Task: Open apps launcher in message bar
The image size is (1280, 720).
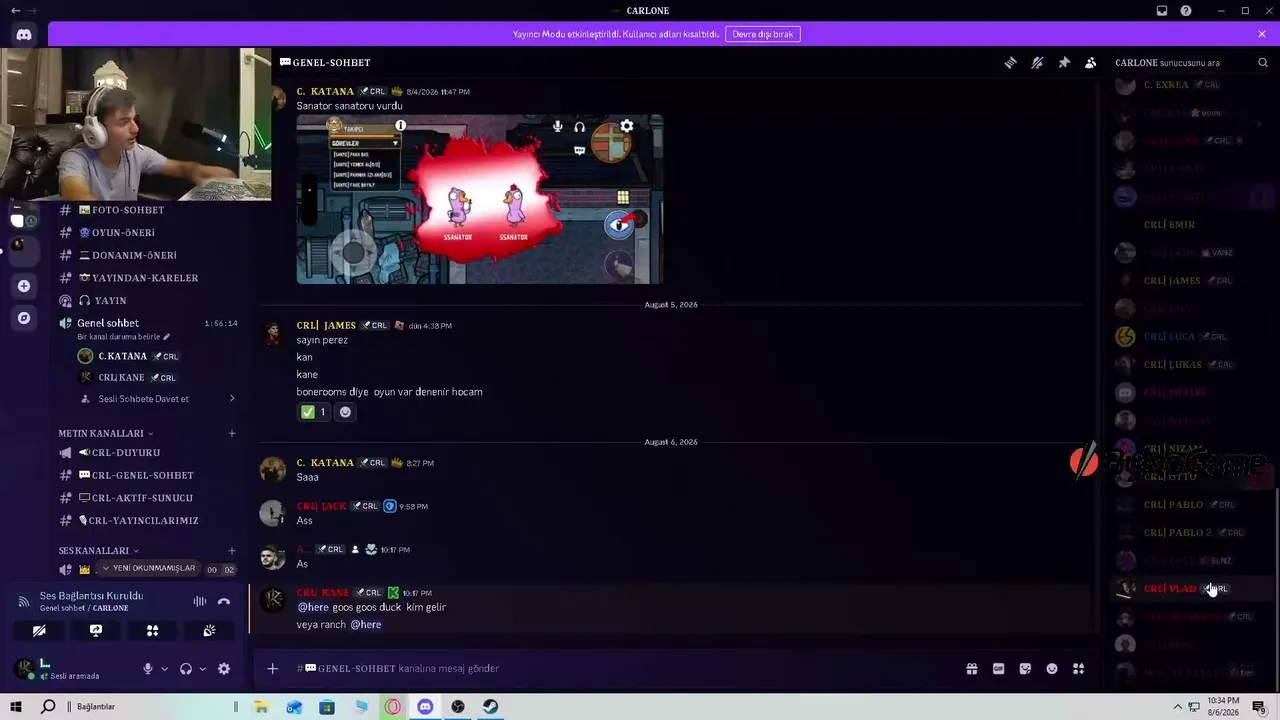Action: (x=1079, y=669)
